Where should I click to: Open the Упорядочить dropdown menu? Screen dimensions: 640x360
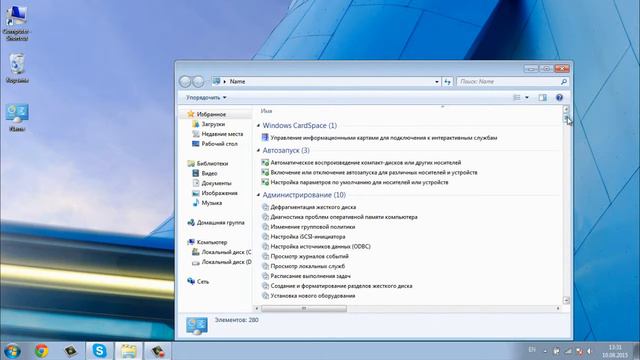click(x=206, y=98)
